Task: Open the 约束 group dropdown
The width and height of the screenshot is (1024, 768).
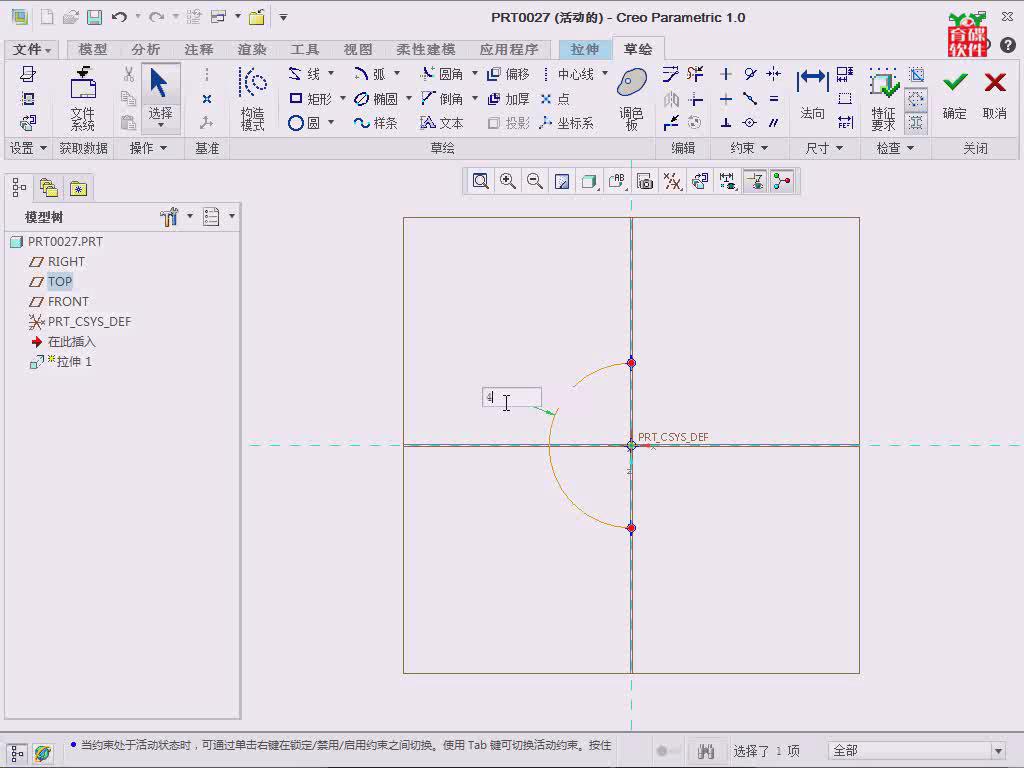Action: pyautogui.click(x=748, y=148)
